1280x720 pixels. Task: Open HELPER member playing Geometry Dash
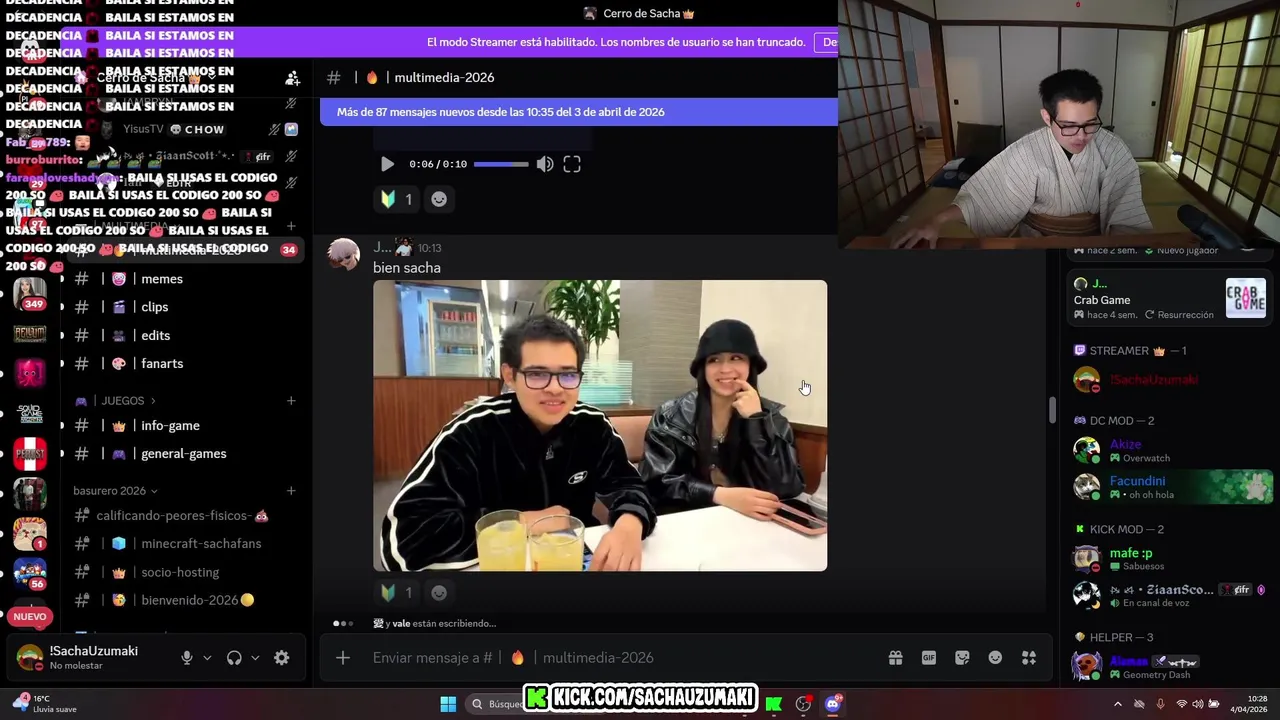click(x=1168, y=667)
